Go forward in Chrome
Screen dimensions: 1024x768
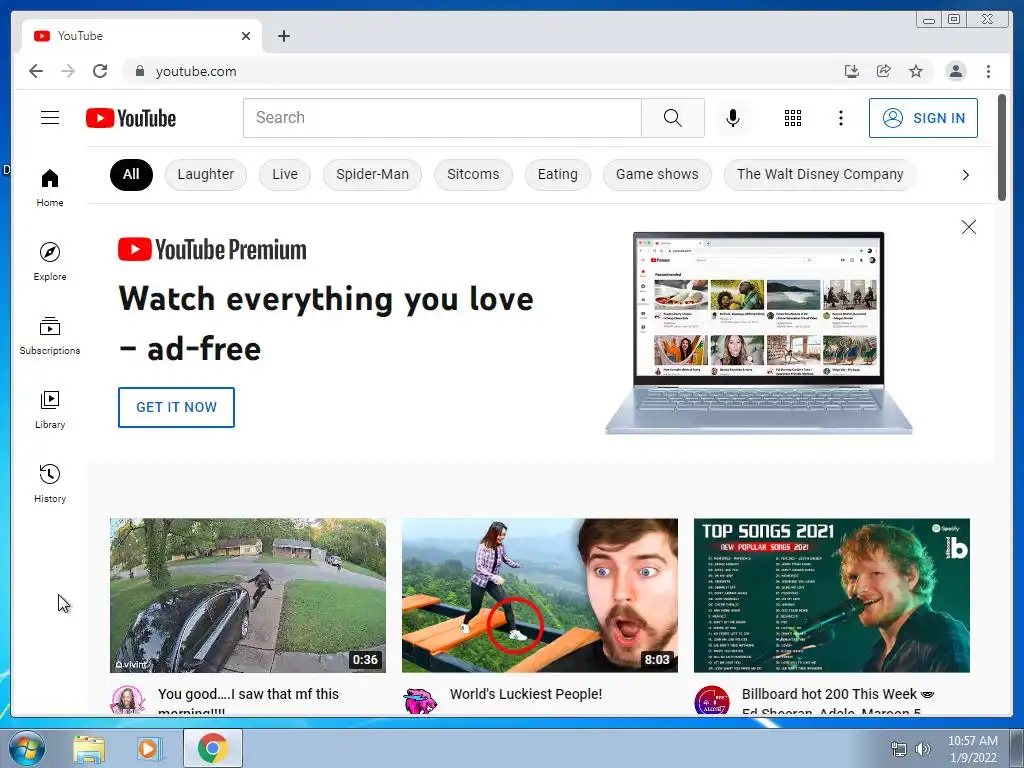click(68, 71)
